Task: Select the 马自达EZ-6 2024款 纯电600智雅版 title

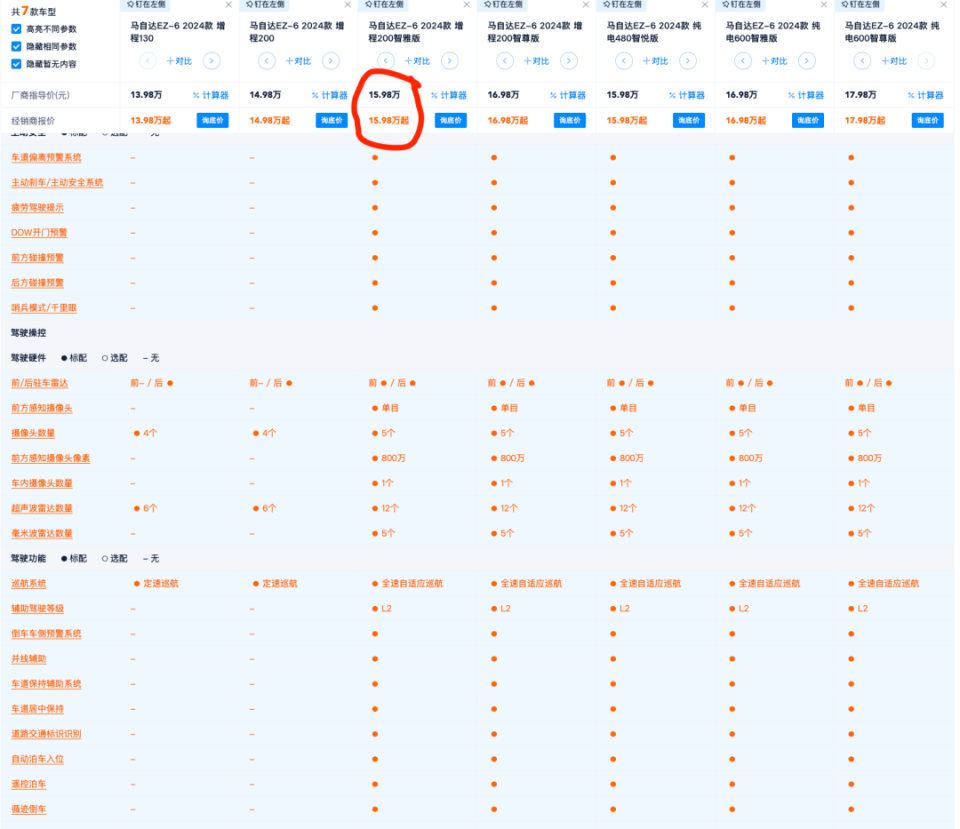Action: pos(771,32)
